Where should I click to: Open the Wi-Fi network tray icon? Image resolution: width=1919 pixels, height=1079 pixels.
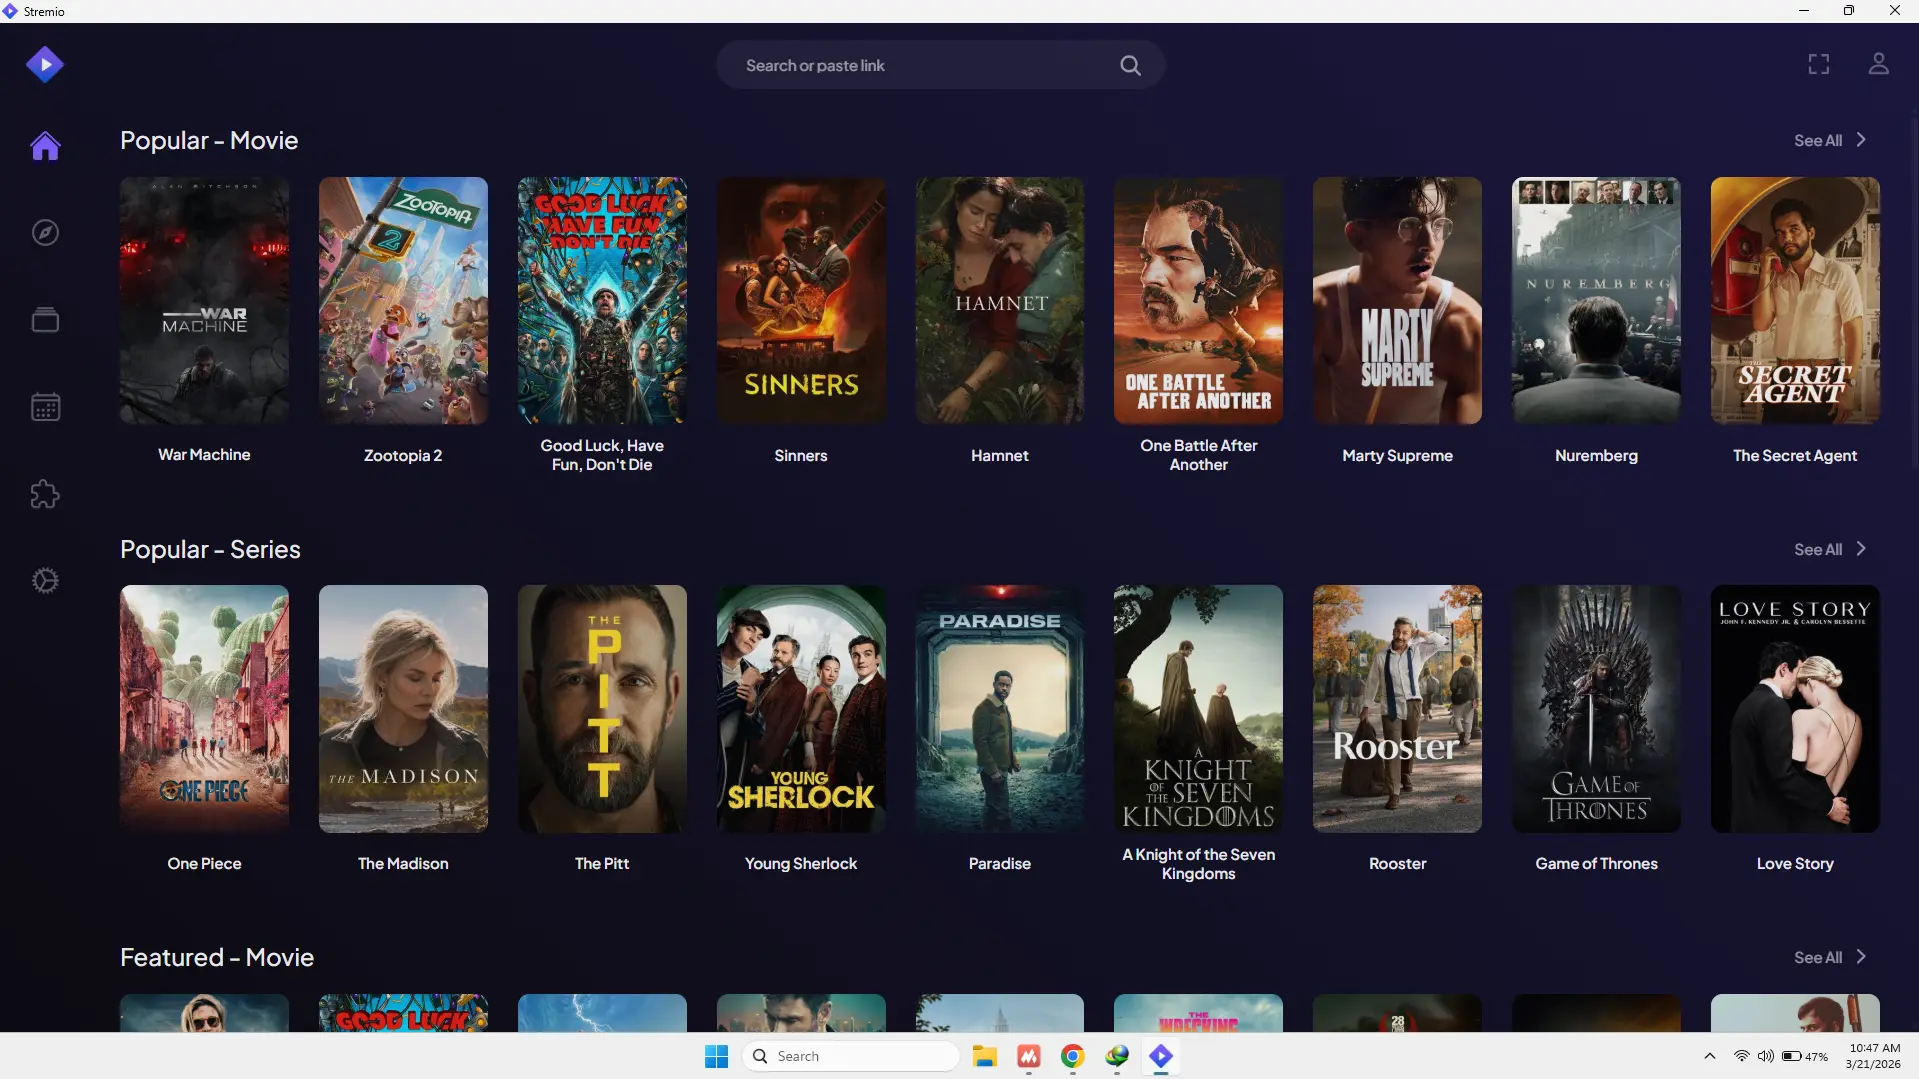[x=1741, y=1056]
